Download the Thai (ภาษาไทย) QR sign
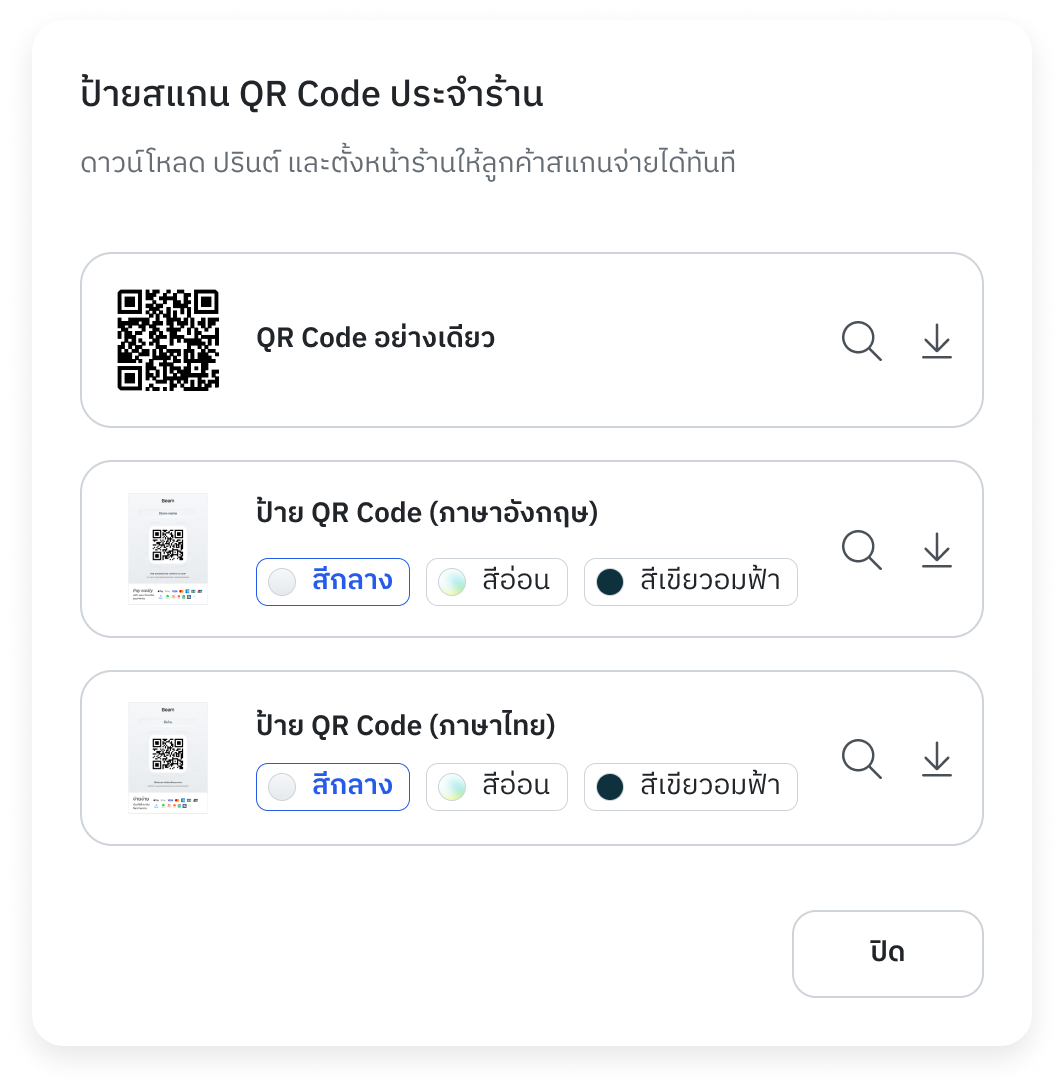The height and width of the screenshot is (1090, 1064). pyautogui.click(x=937, y=758)
